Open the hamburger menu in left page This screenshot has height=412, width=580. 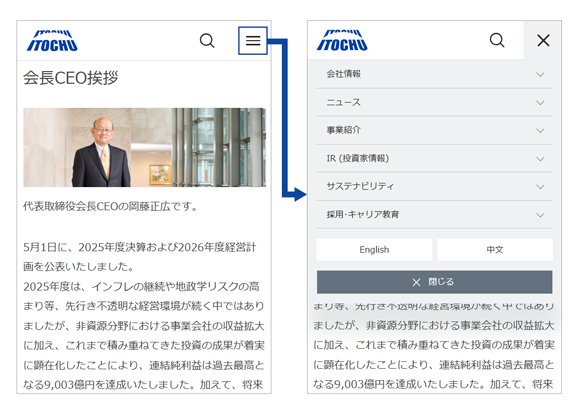(x=253, y=40)
